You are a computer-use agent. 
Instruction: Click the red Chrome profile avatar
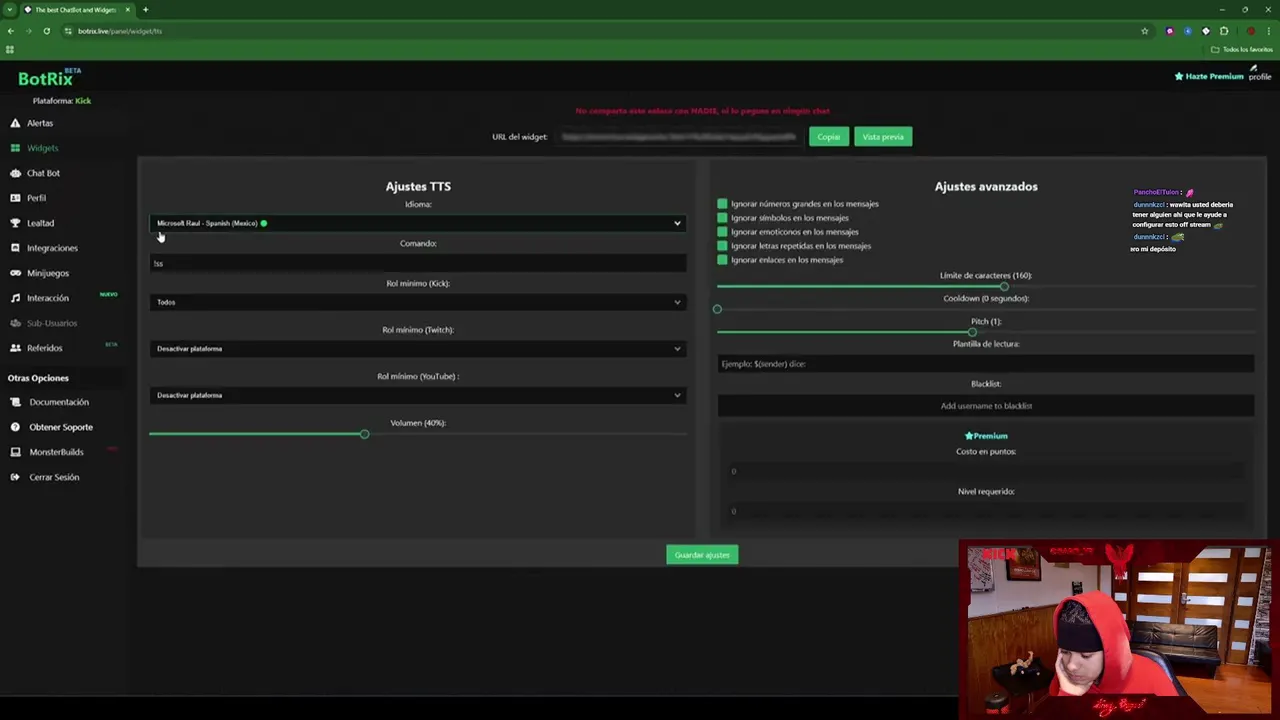coord(1251,31)
